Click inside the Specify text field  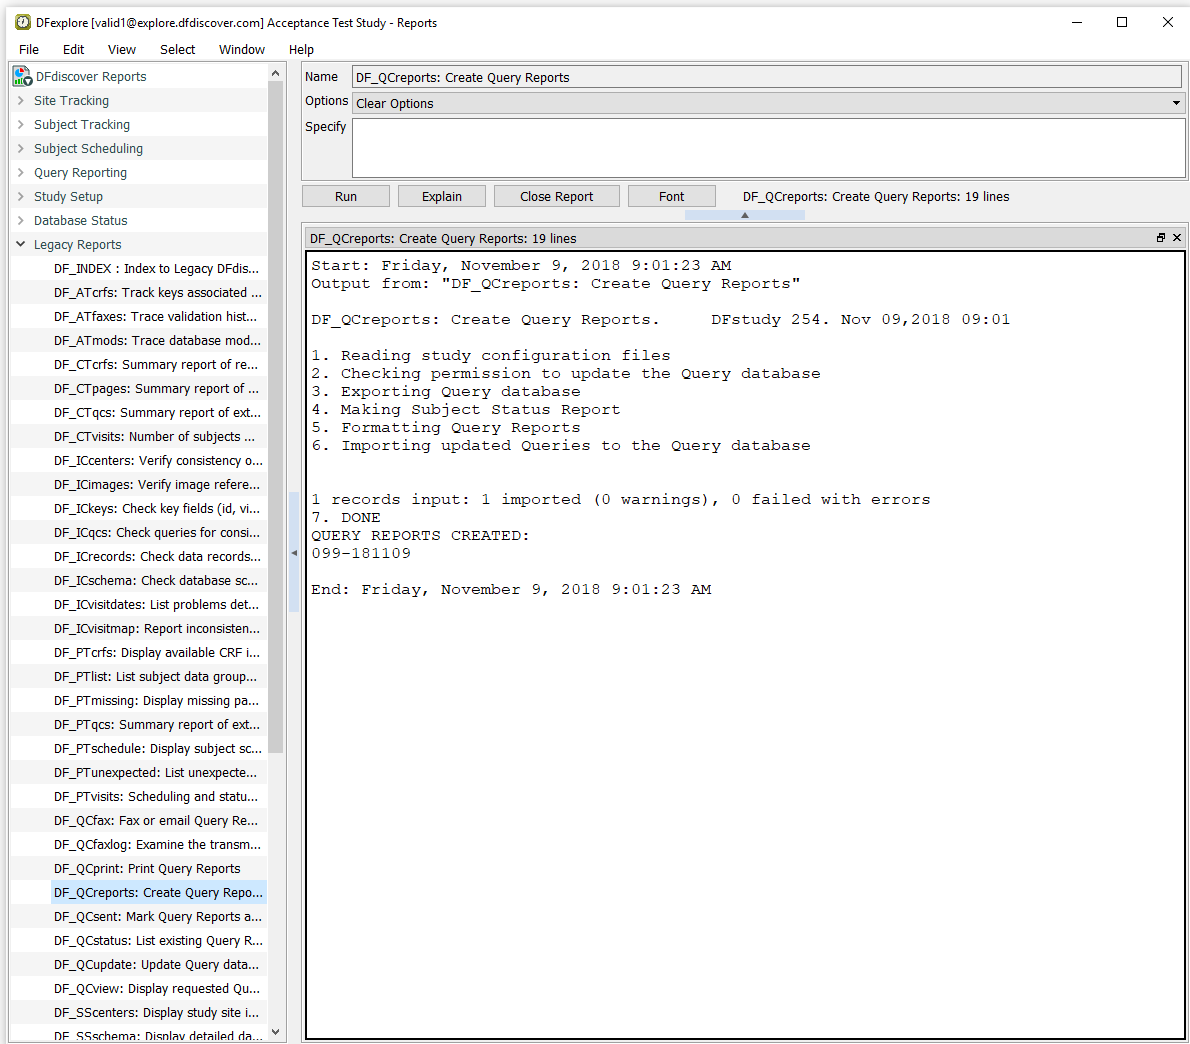pos(768,148)
